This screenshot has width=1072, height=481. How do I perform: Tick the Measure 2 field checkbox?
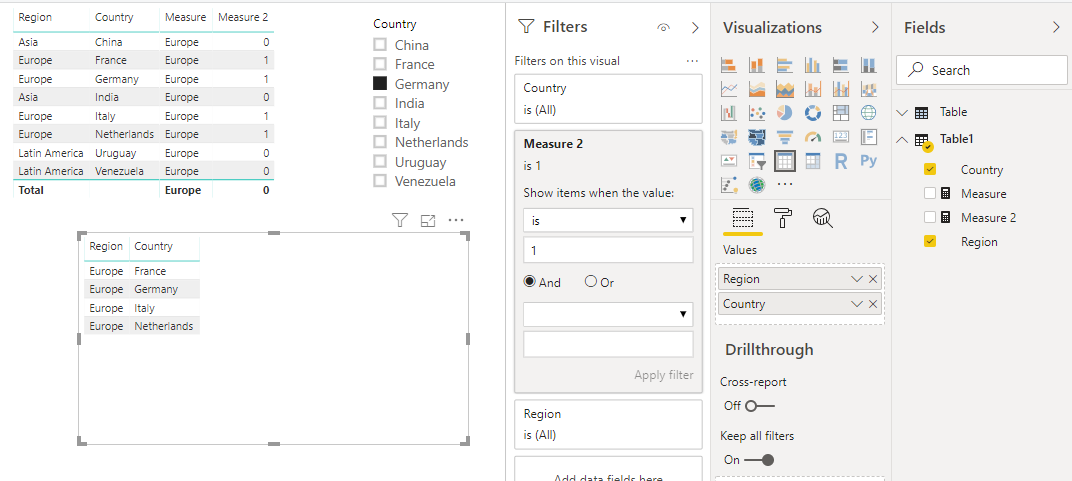[x=930, y=217]
